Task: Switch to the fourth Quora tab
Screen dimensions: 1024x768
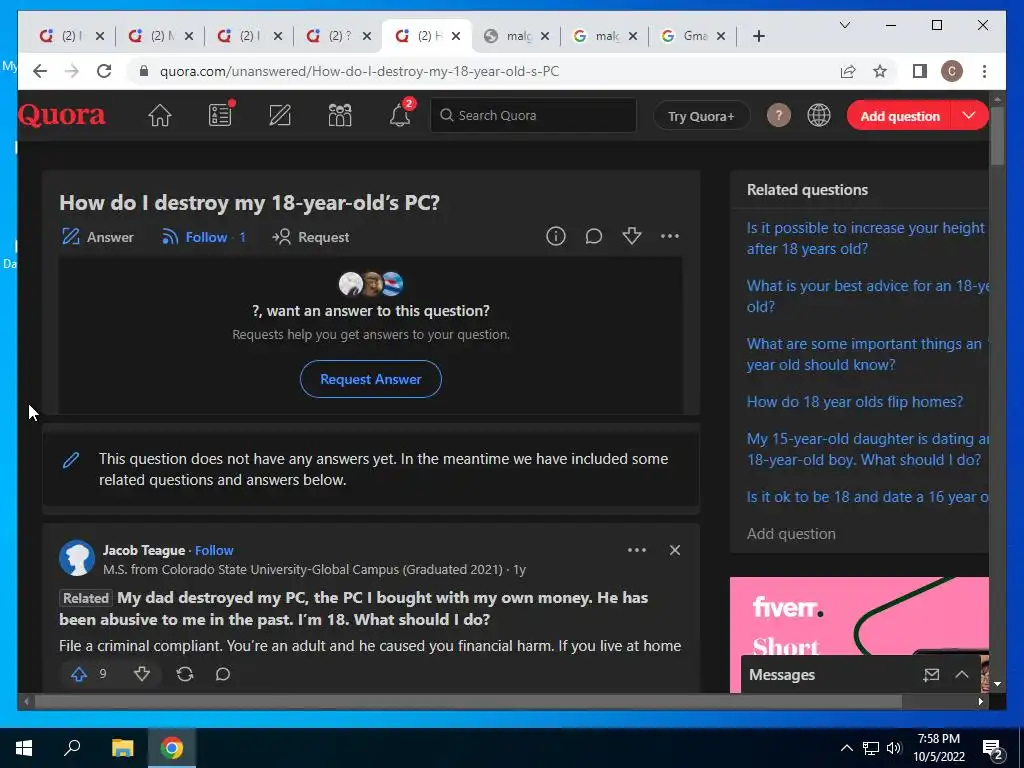Action: pyautogui.click(x=338, y=36)
